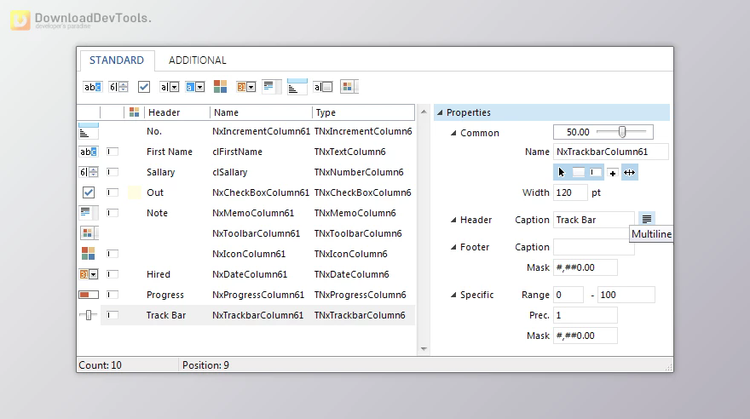Toggle edit indicator in Sallary row
Screen dimensions: 750x419
click(112, 172)
